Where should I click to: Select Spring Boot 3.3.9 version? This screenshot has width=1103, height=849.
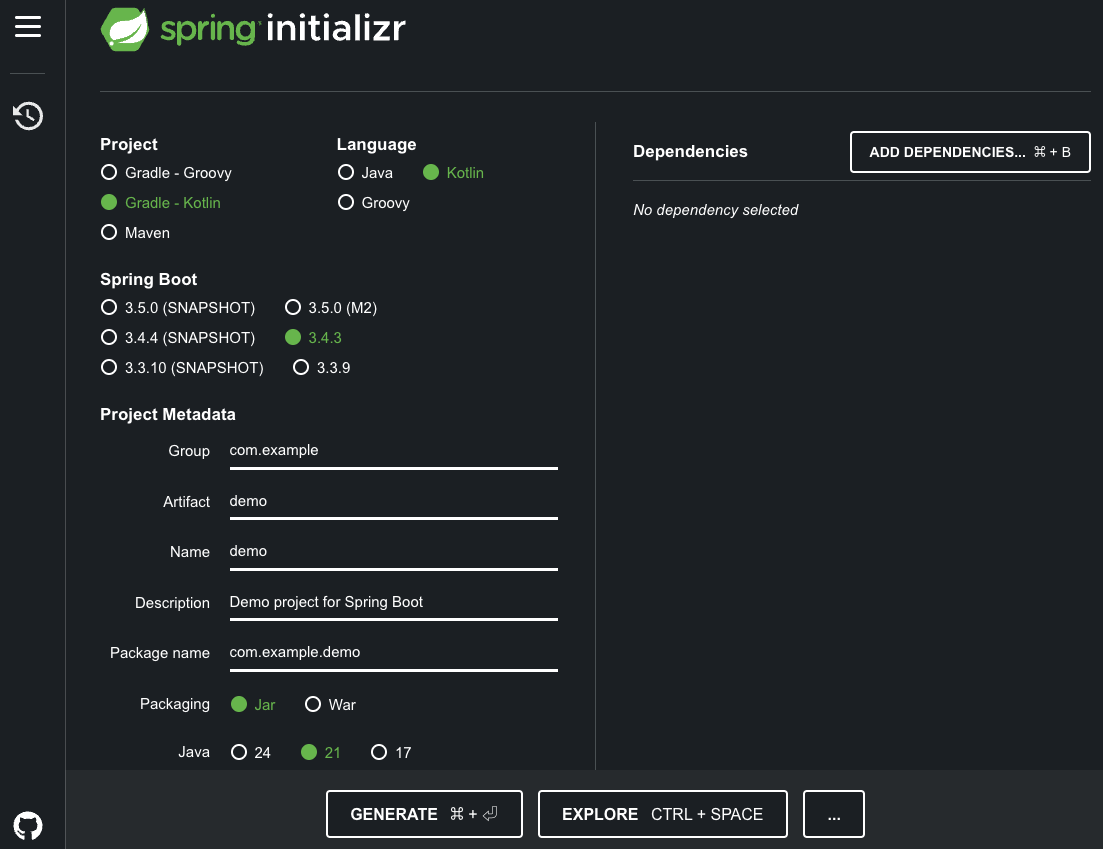point(301,368)
